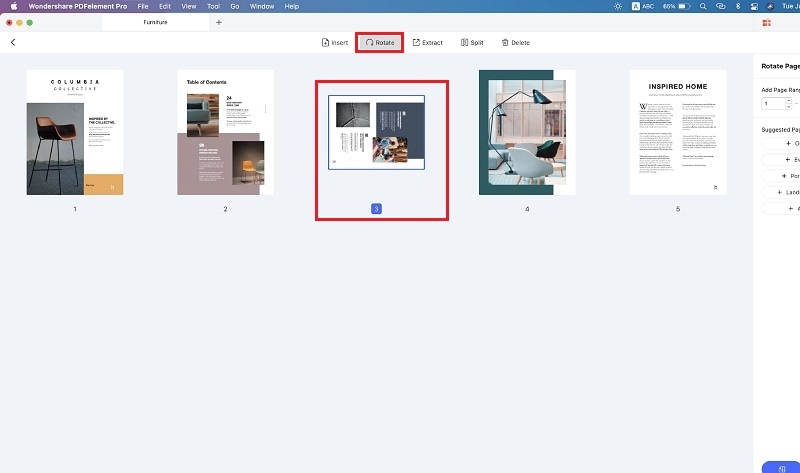Decrease page range with down stepper arrow
This screenshot has width=800, height=473.
[789, 107]
